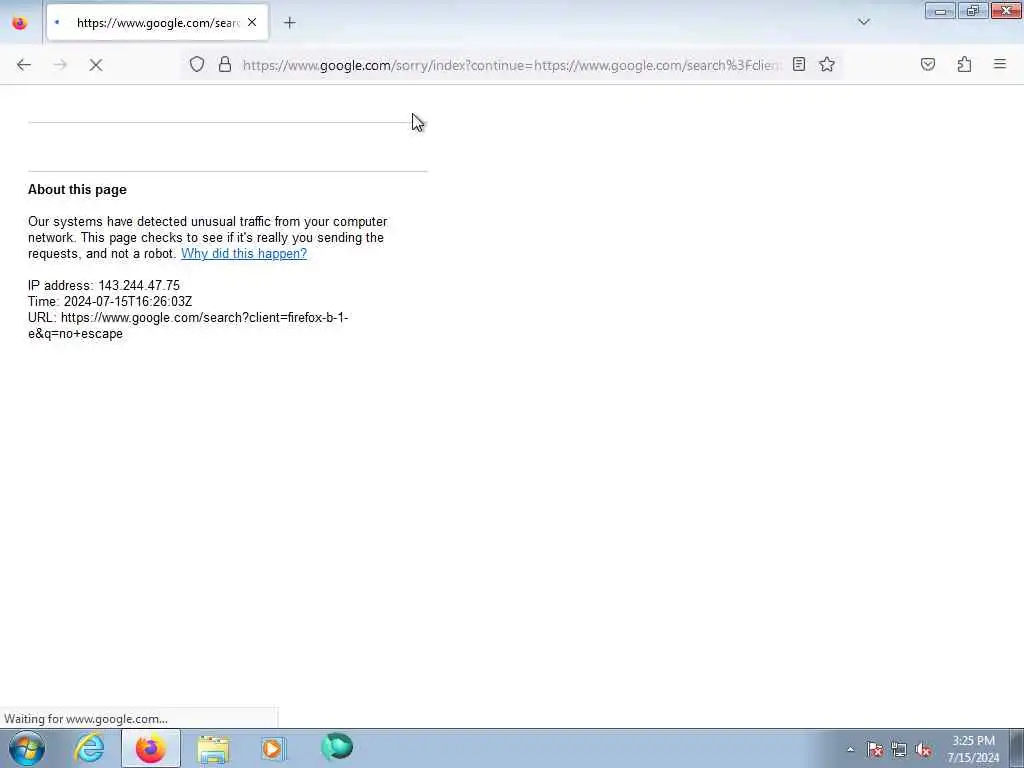
Task: Stop loading the page
Action: [x=95, y=65]
